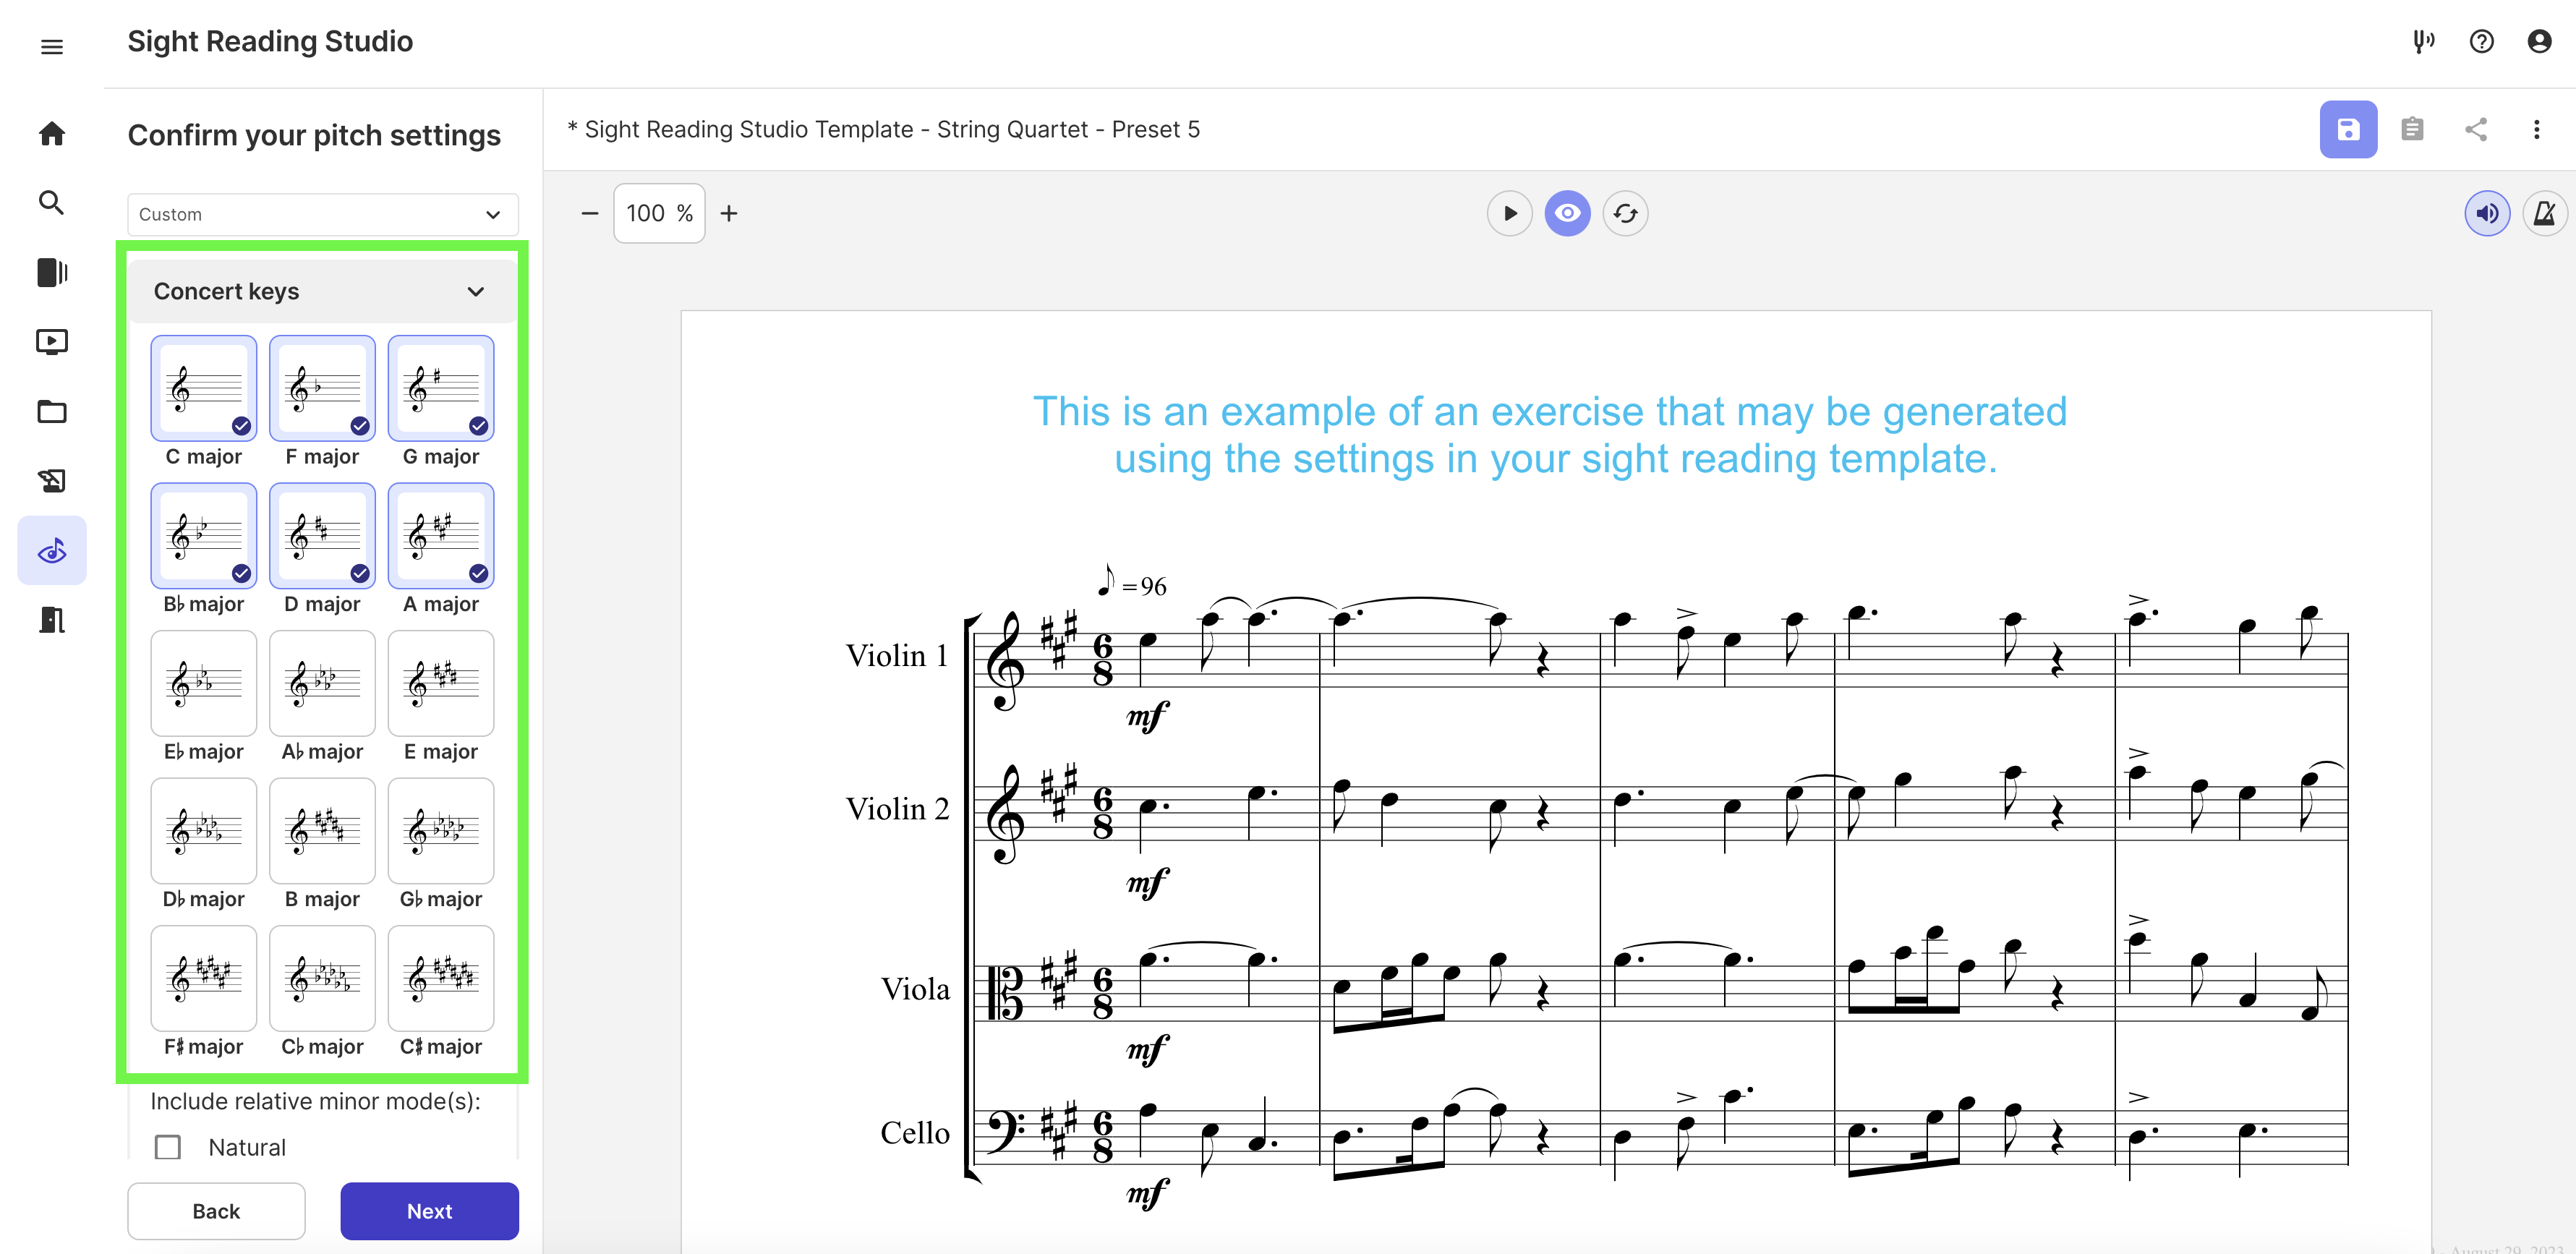The height and width of the screenshot is (1254, 2576).
Task: Play the example exercise
Action: coord(1510,213)
